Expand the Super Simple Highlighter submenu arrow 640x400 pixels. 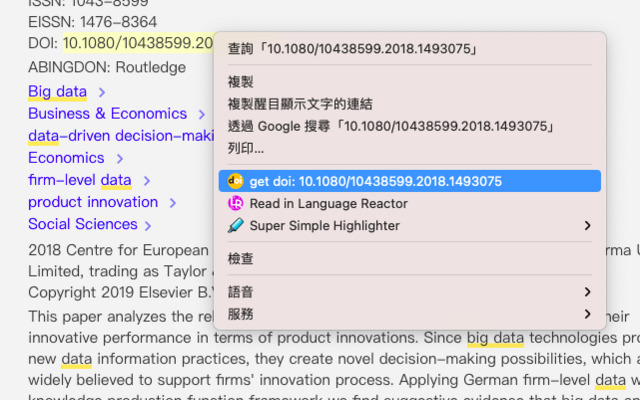tap(587, 226)
